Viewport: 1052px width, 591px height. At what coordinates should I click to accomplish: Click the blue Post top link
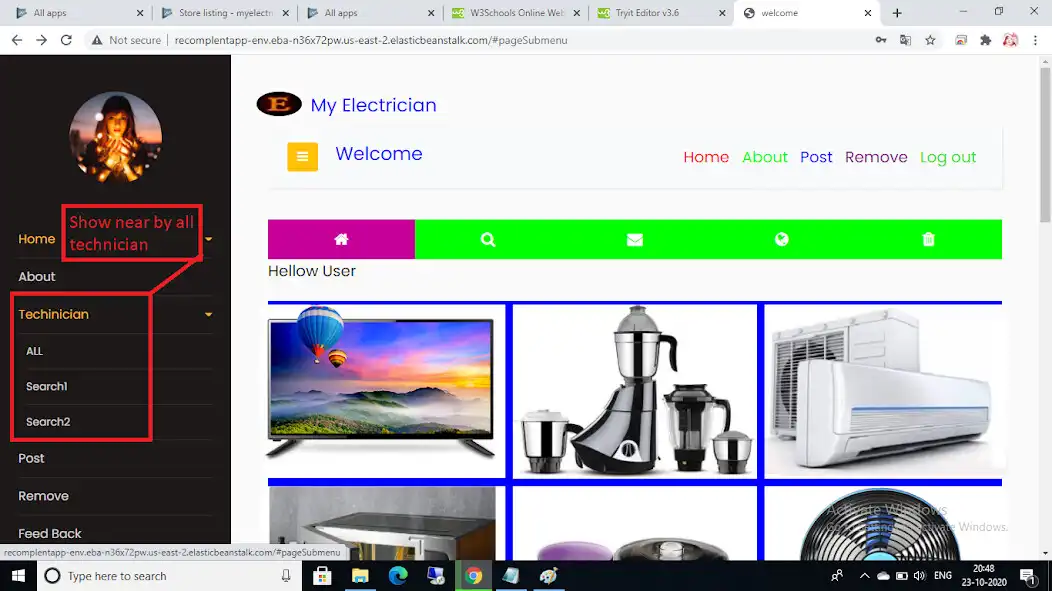coord(816,157)
